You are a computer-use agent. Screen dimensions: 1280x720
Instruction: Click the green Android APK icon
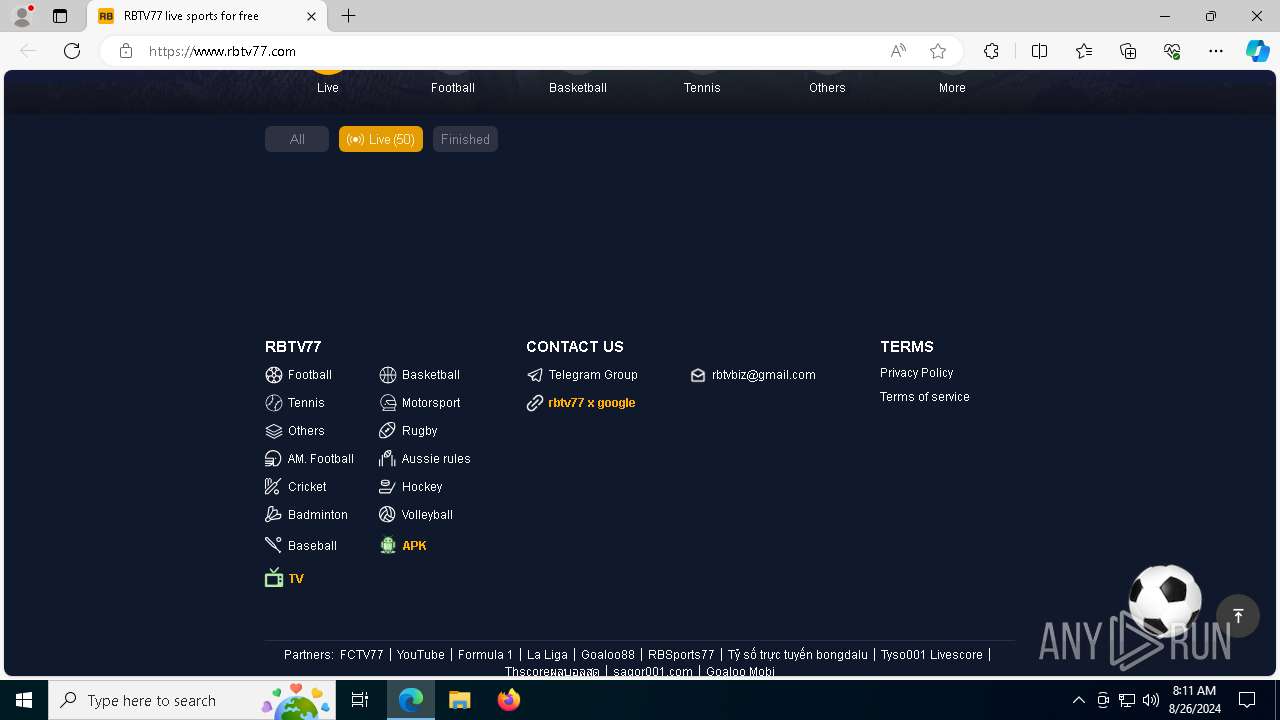pos(388,545)
